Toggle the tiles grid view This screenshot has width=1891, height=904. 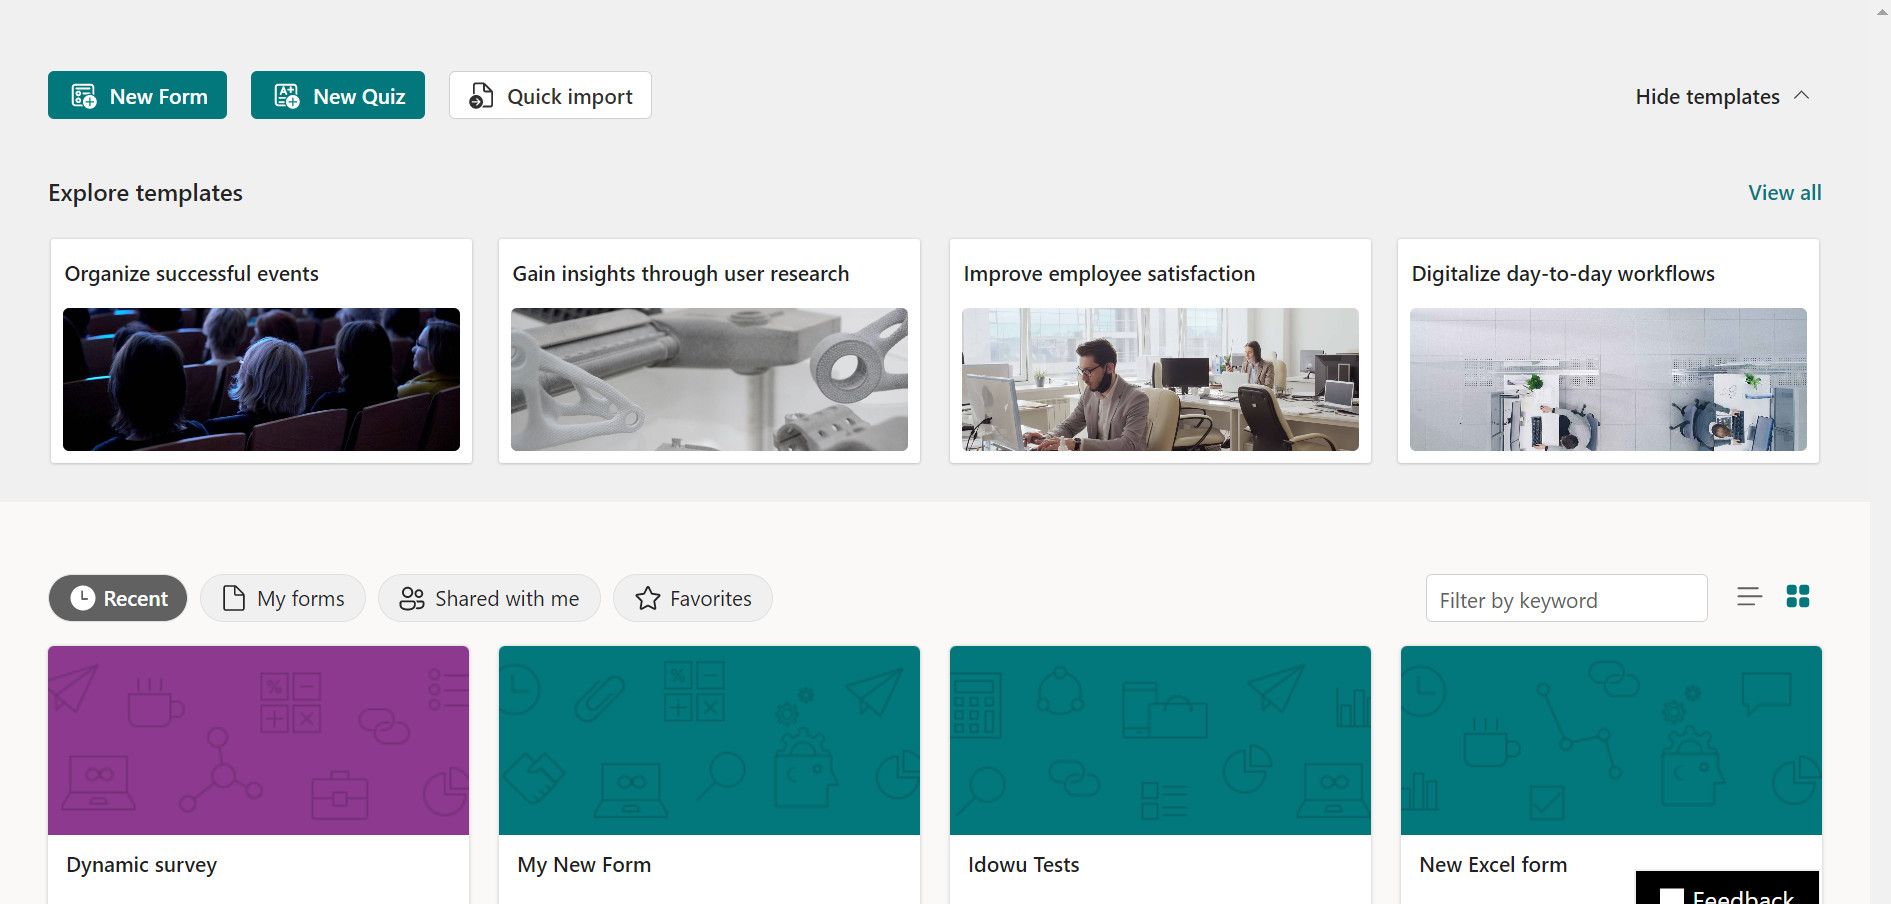[x=1798, y=596]
